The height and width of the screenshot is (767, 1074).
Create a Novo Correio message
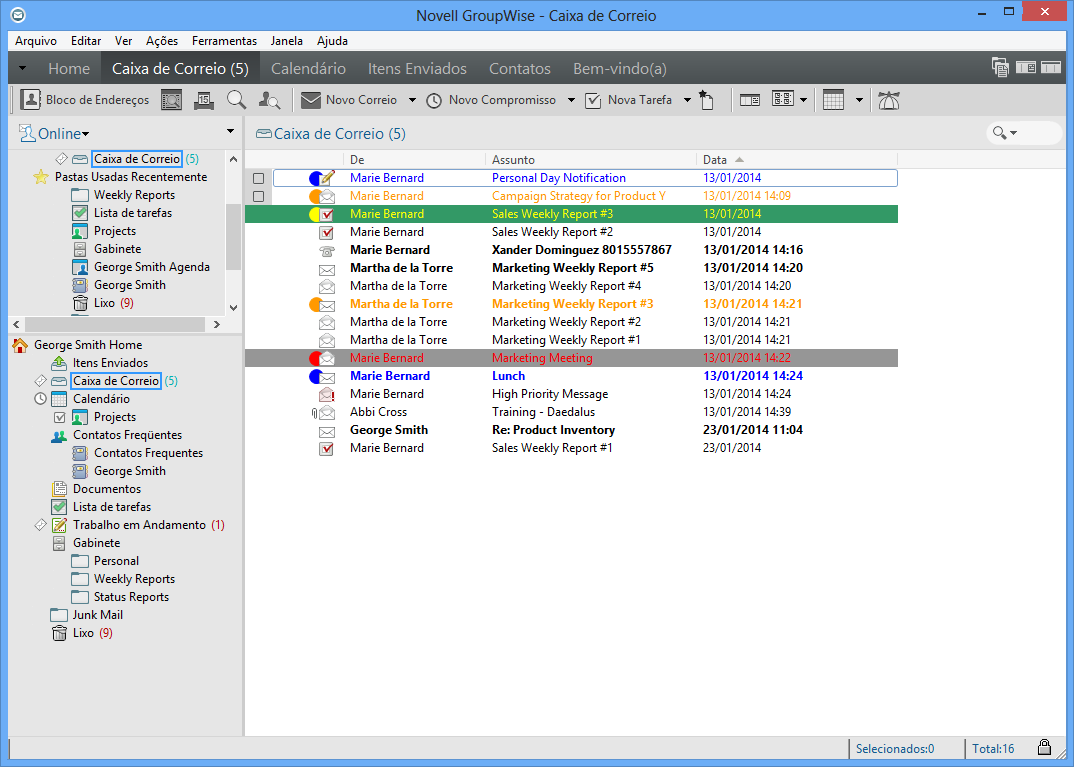tap(349, 100)
